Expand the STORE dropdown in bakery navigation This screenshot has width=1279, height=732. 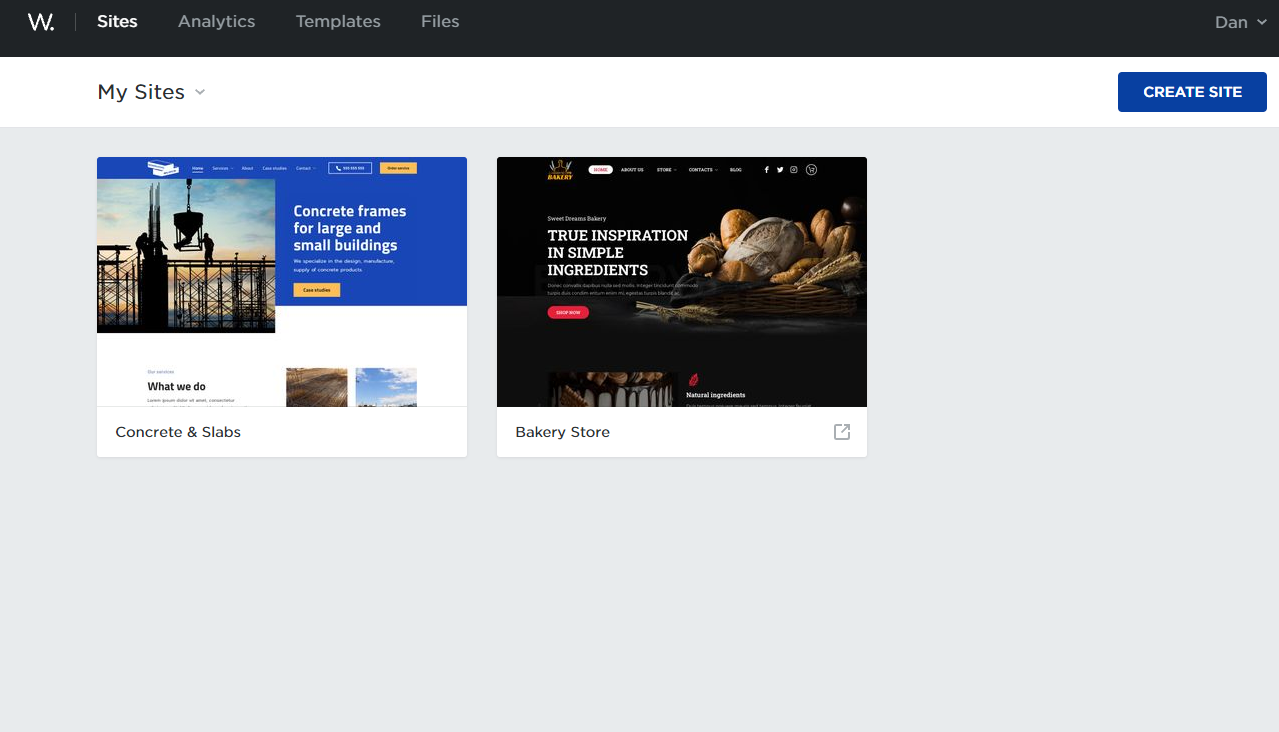pos(666,169)
